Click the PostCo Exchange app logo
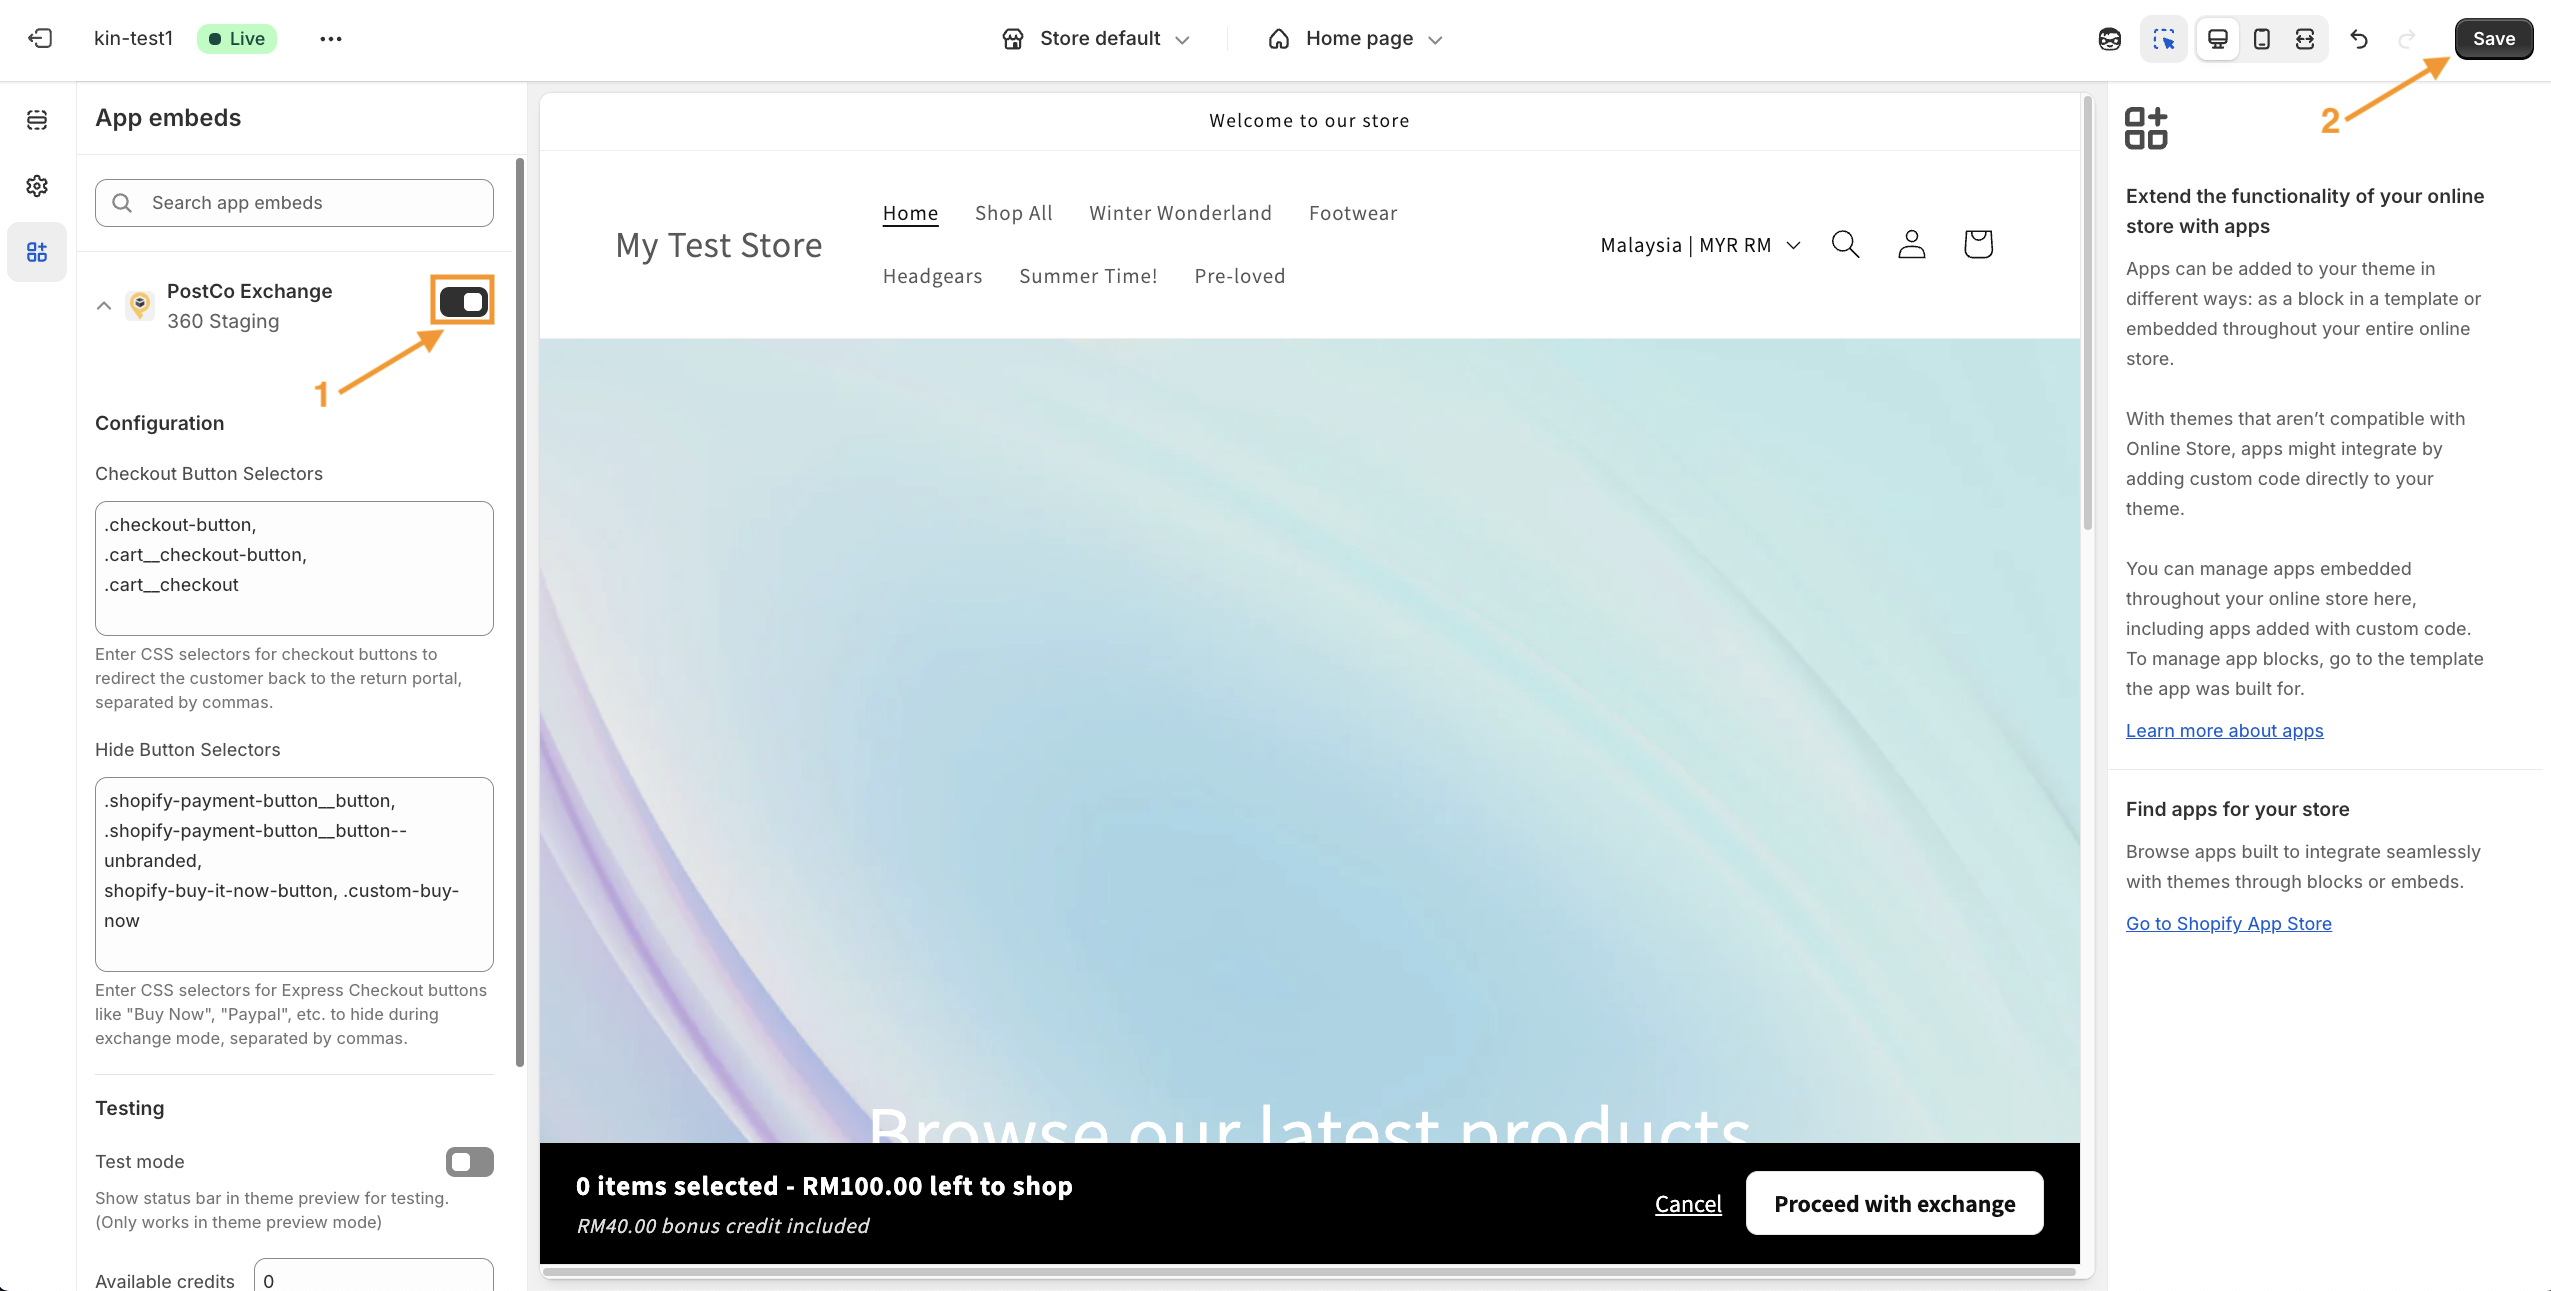This screenshot has height=1291, width=2551. pos(140,305)
